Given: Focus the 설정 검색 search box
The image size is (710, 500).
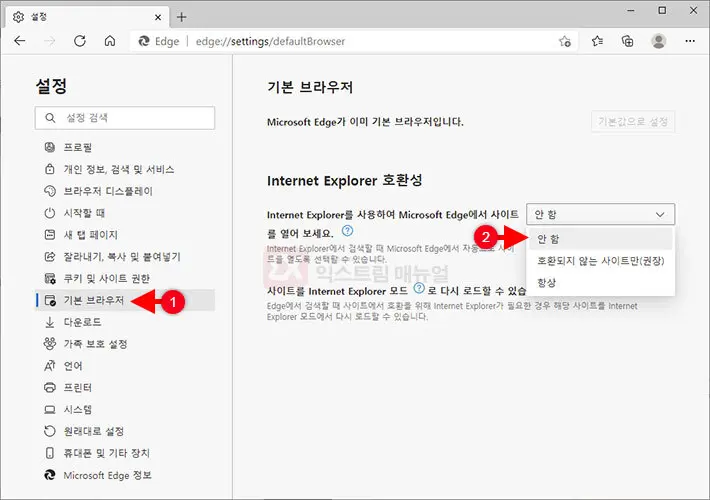Looking at the screenshot, I should [x=125, y=118].
